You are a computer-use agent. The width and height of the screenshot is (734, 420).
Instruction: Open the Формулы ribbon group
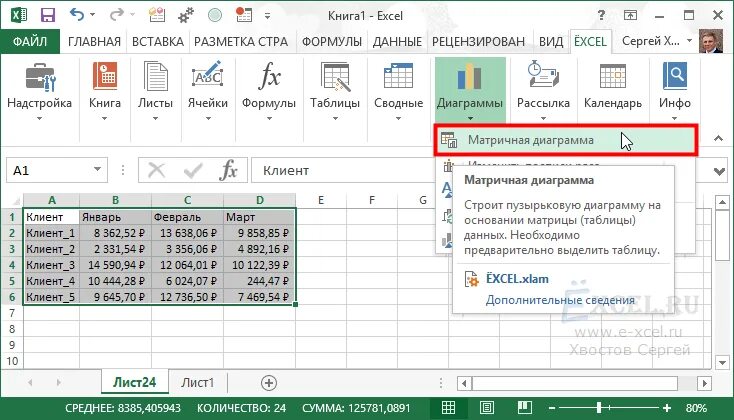click(x=269, y=91)
